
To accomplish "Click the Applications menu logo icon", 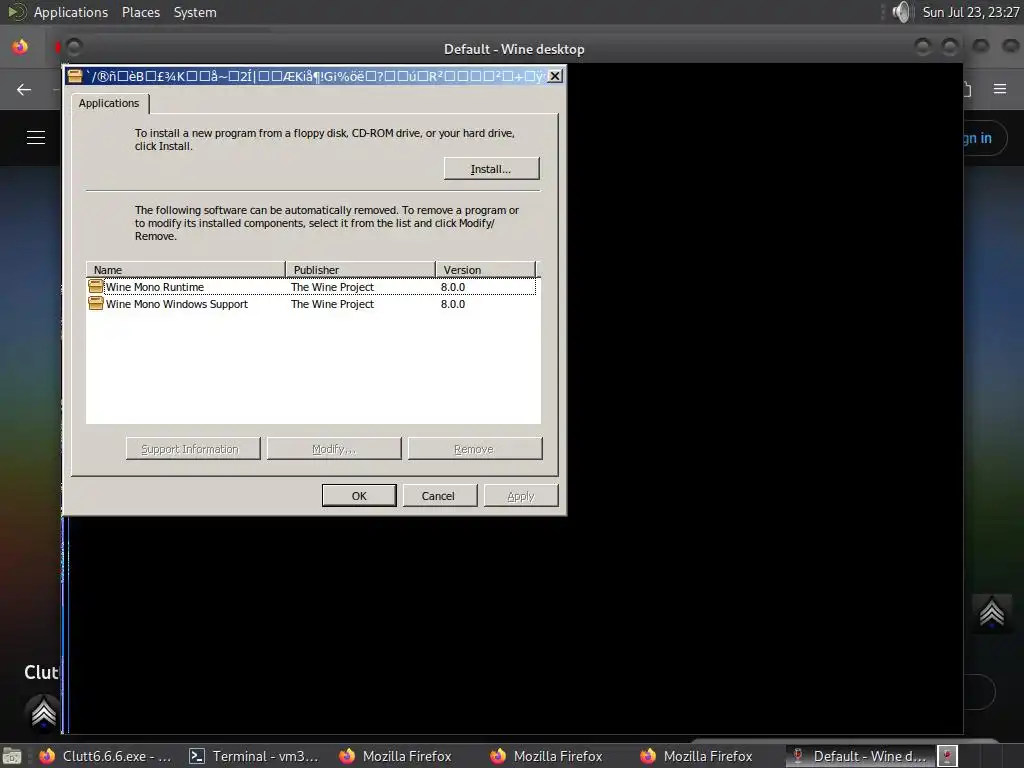I will tap(16, 12).
